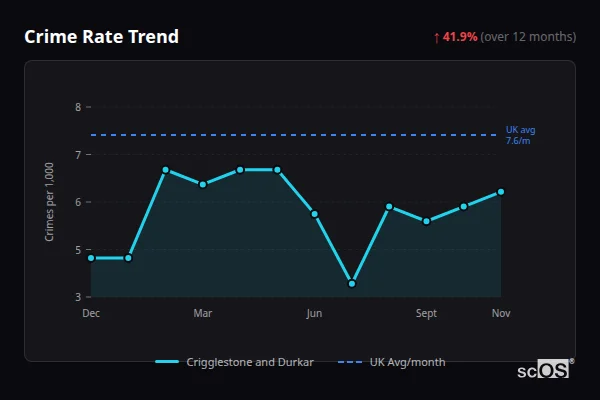Click the y-axis value 5
Viewport: 600px width, 400px height.
[x=78, y=250]
